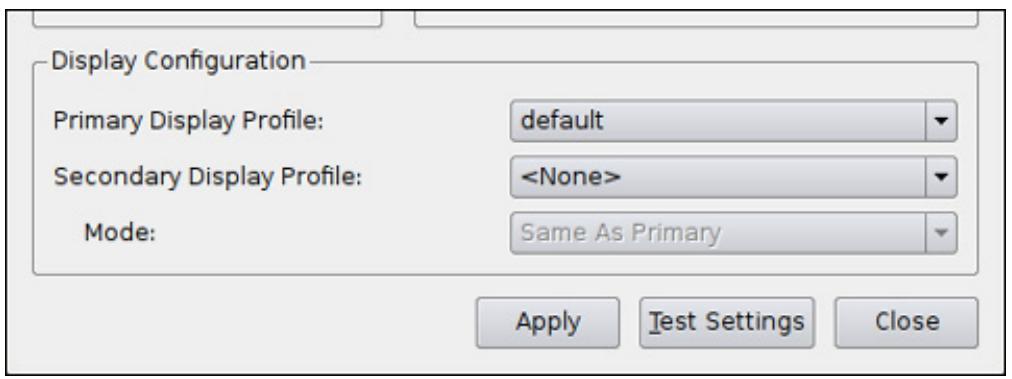Click the 'Primary Display Profile:' label
The image size is (1012, 379).
pyautogui.click(x=188, y=121)
